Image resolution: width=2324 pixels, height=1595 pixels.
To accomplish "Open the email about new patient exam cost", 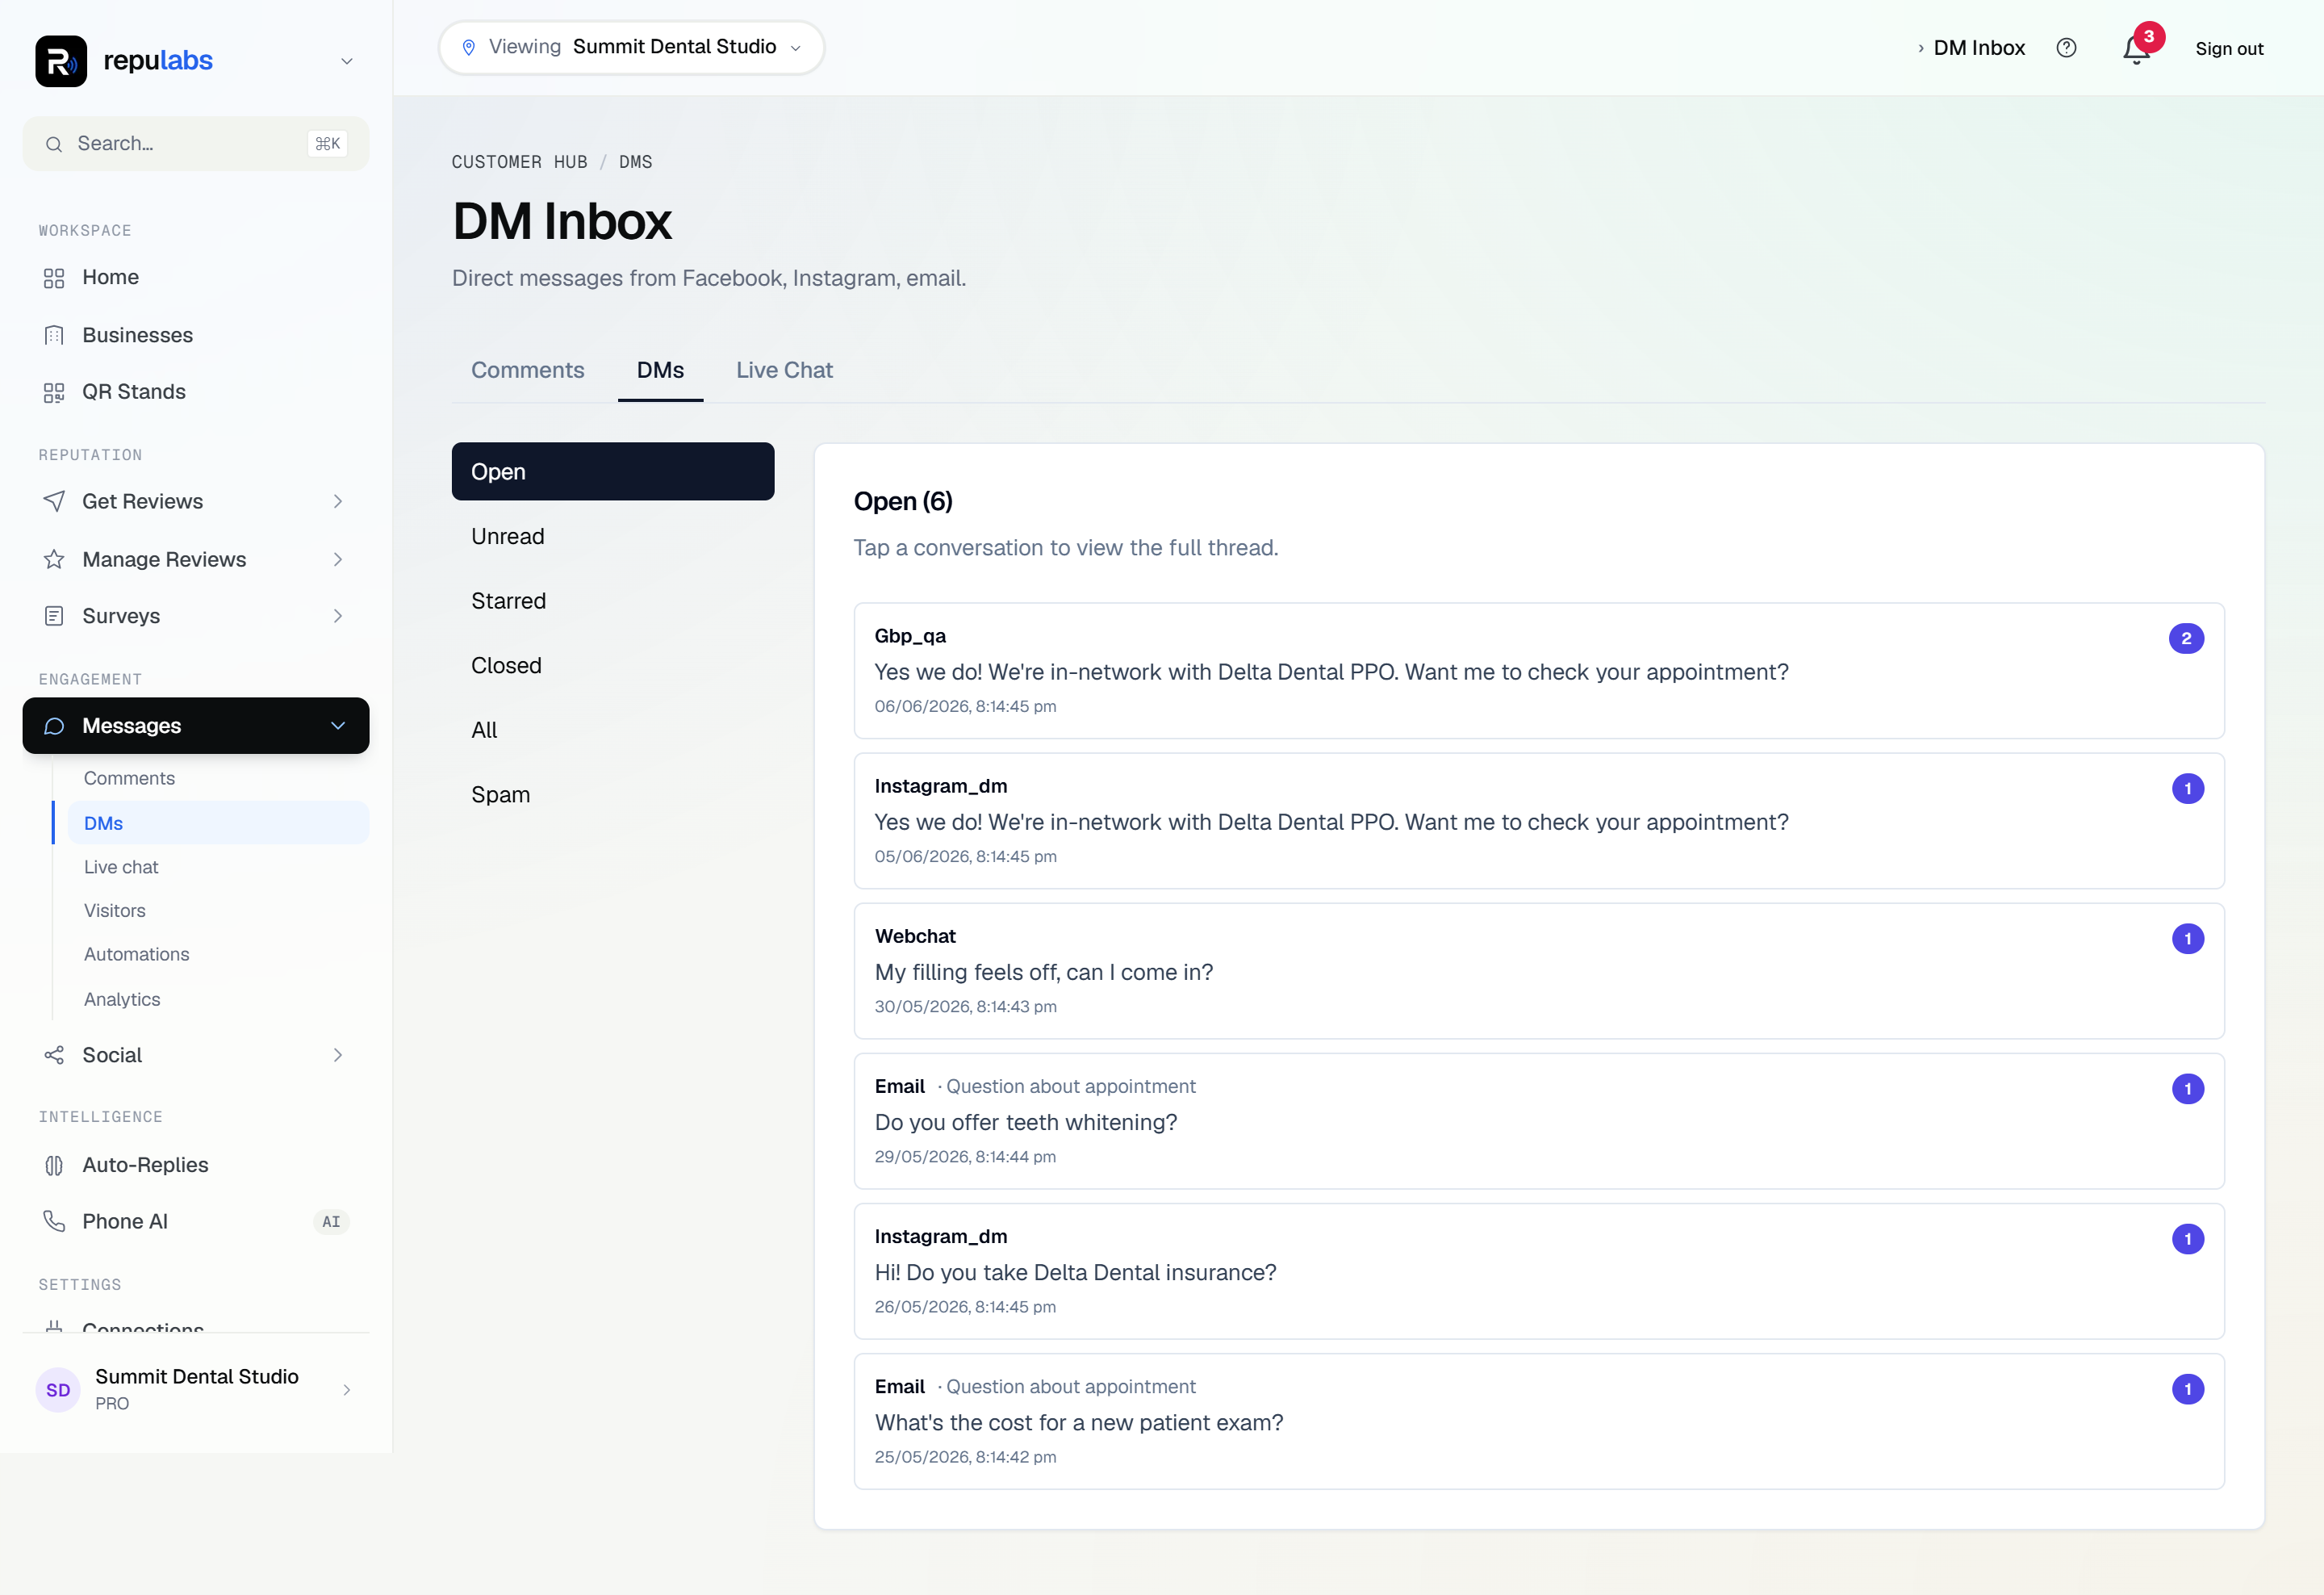I will click(x=1538, y=1421).
